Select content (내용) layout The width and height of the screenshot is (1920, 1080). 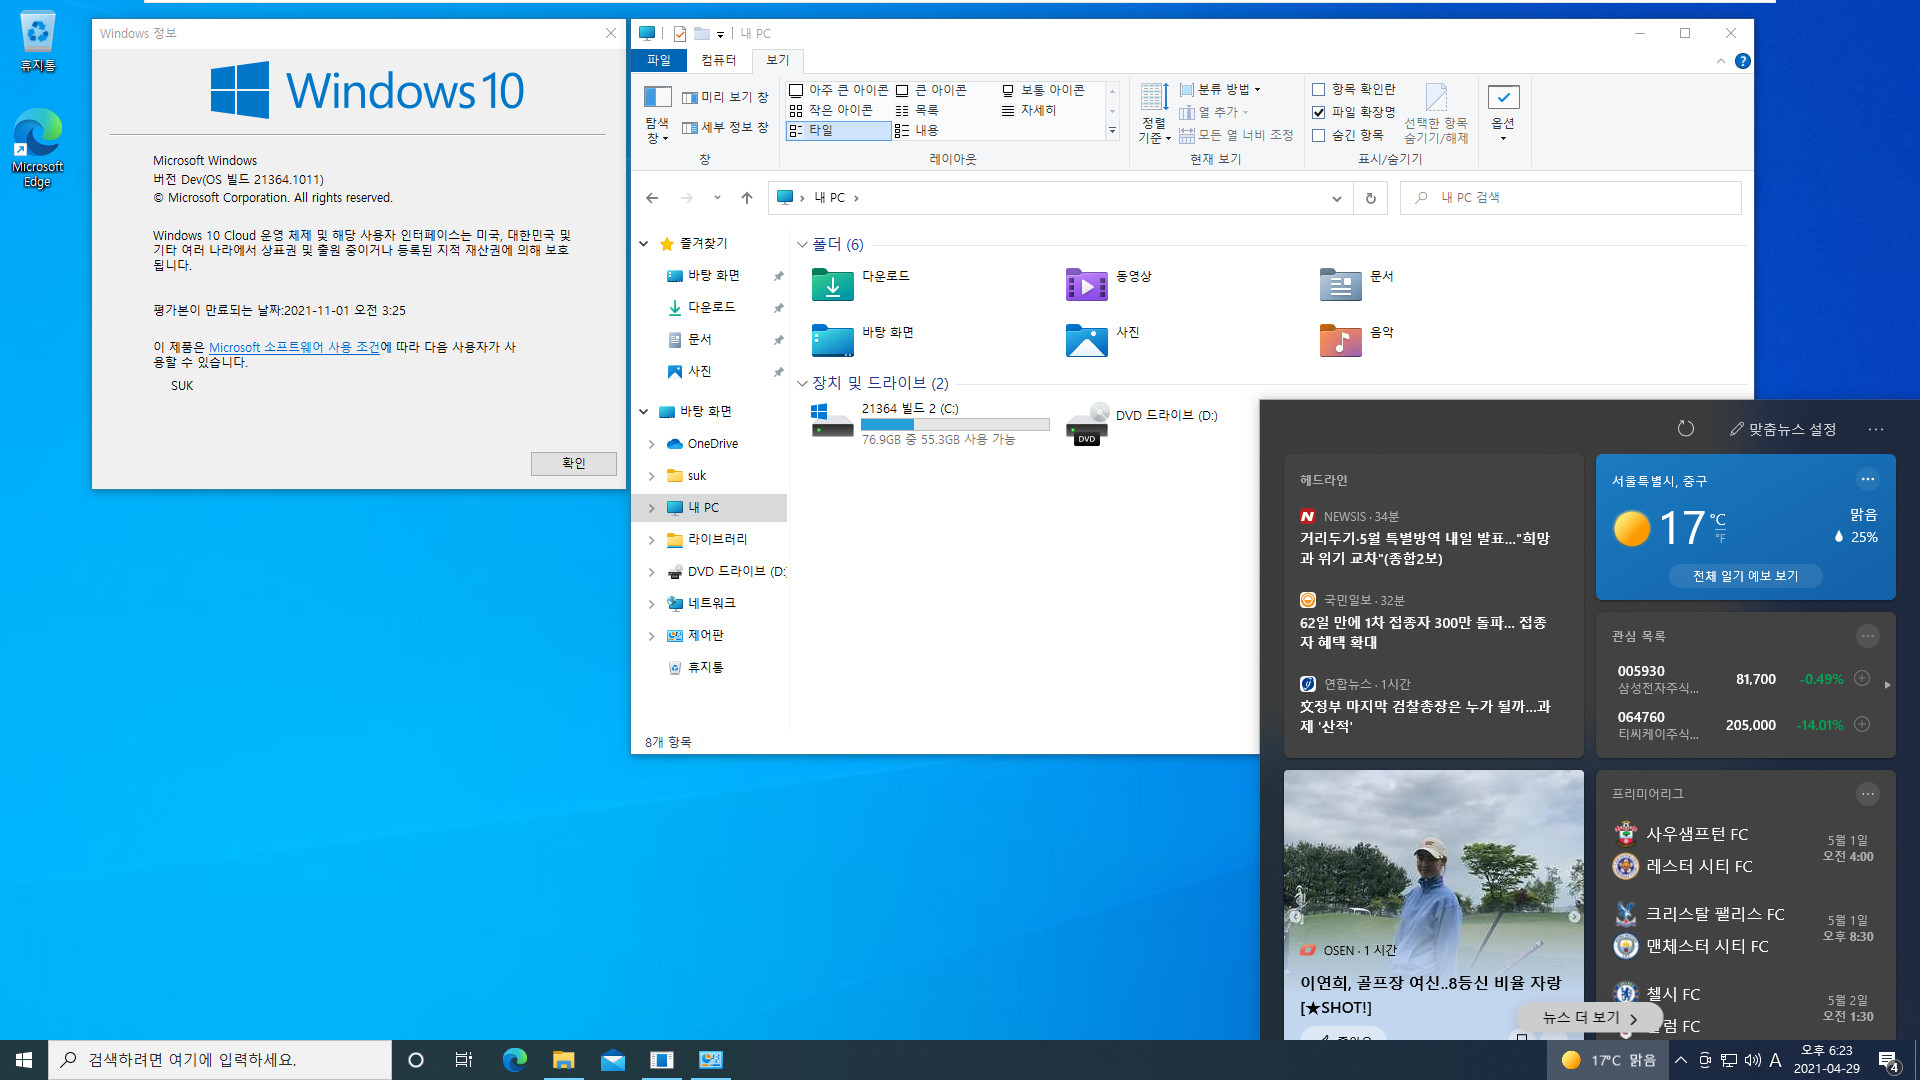917,130
